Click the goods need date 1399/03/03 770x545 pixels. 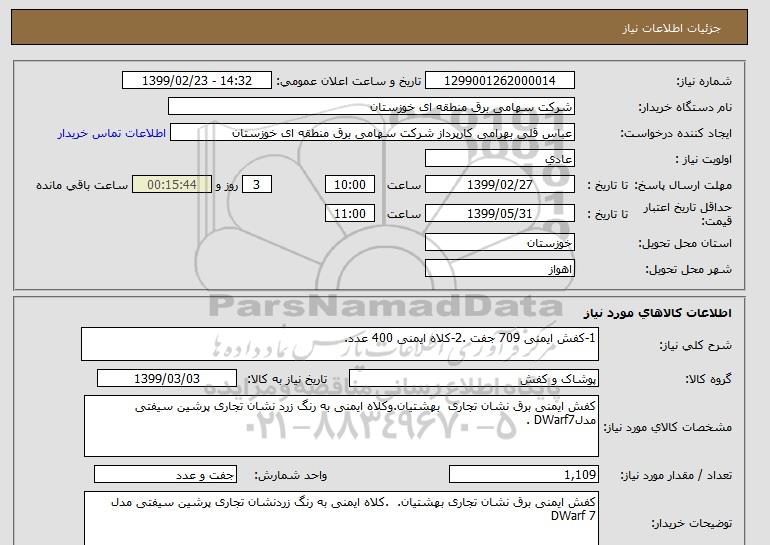click(x=167, y=378)
